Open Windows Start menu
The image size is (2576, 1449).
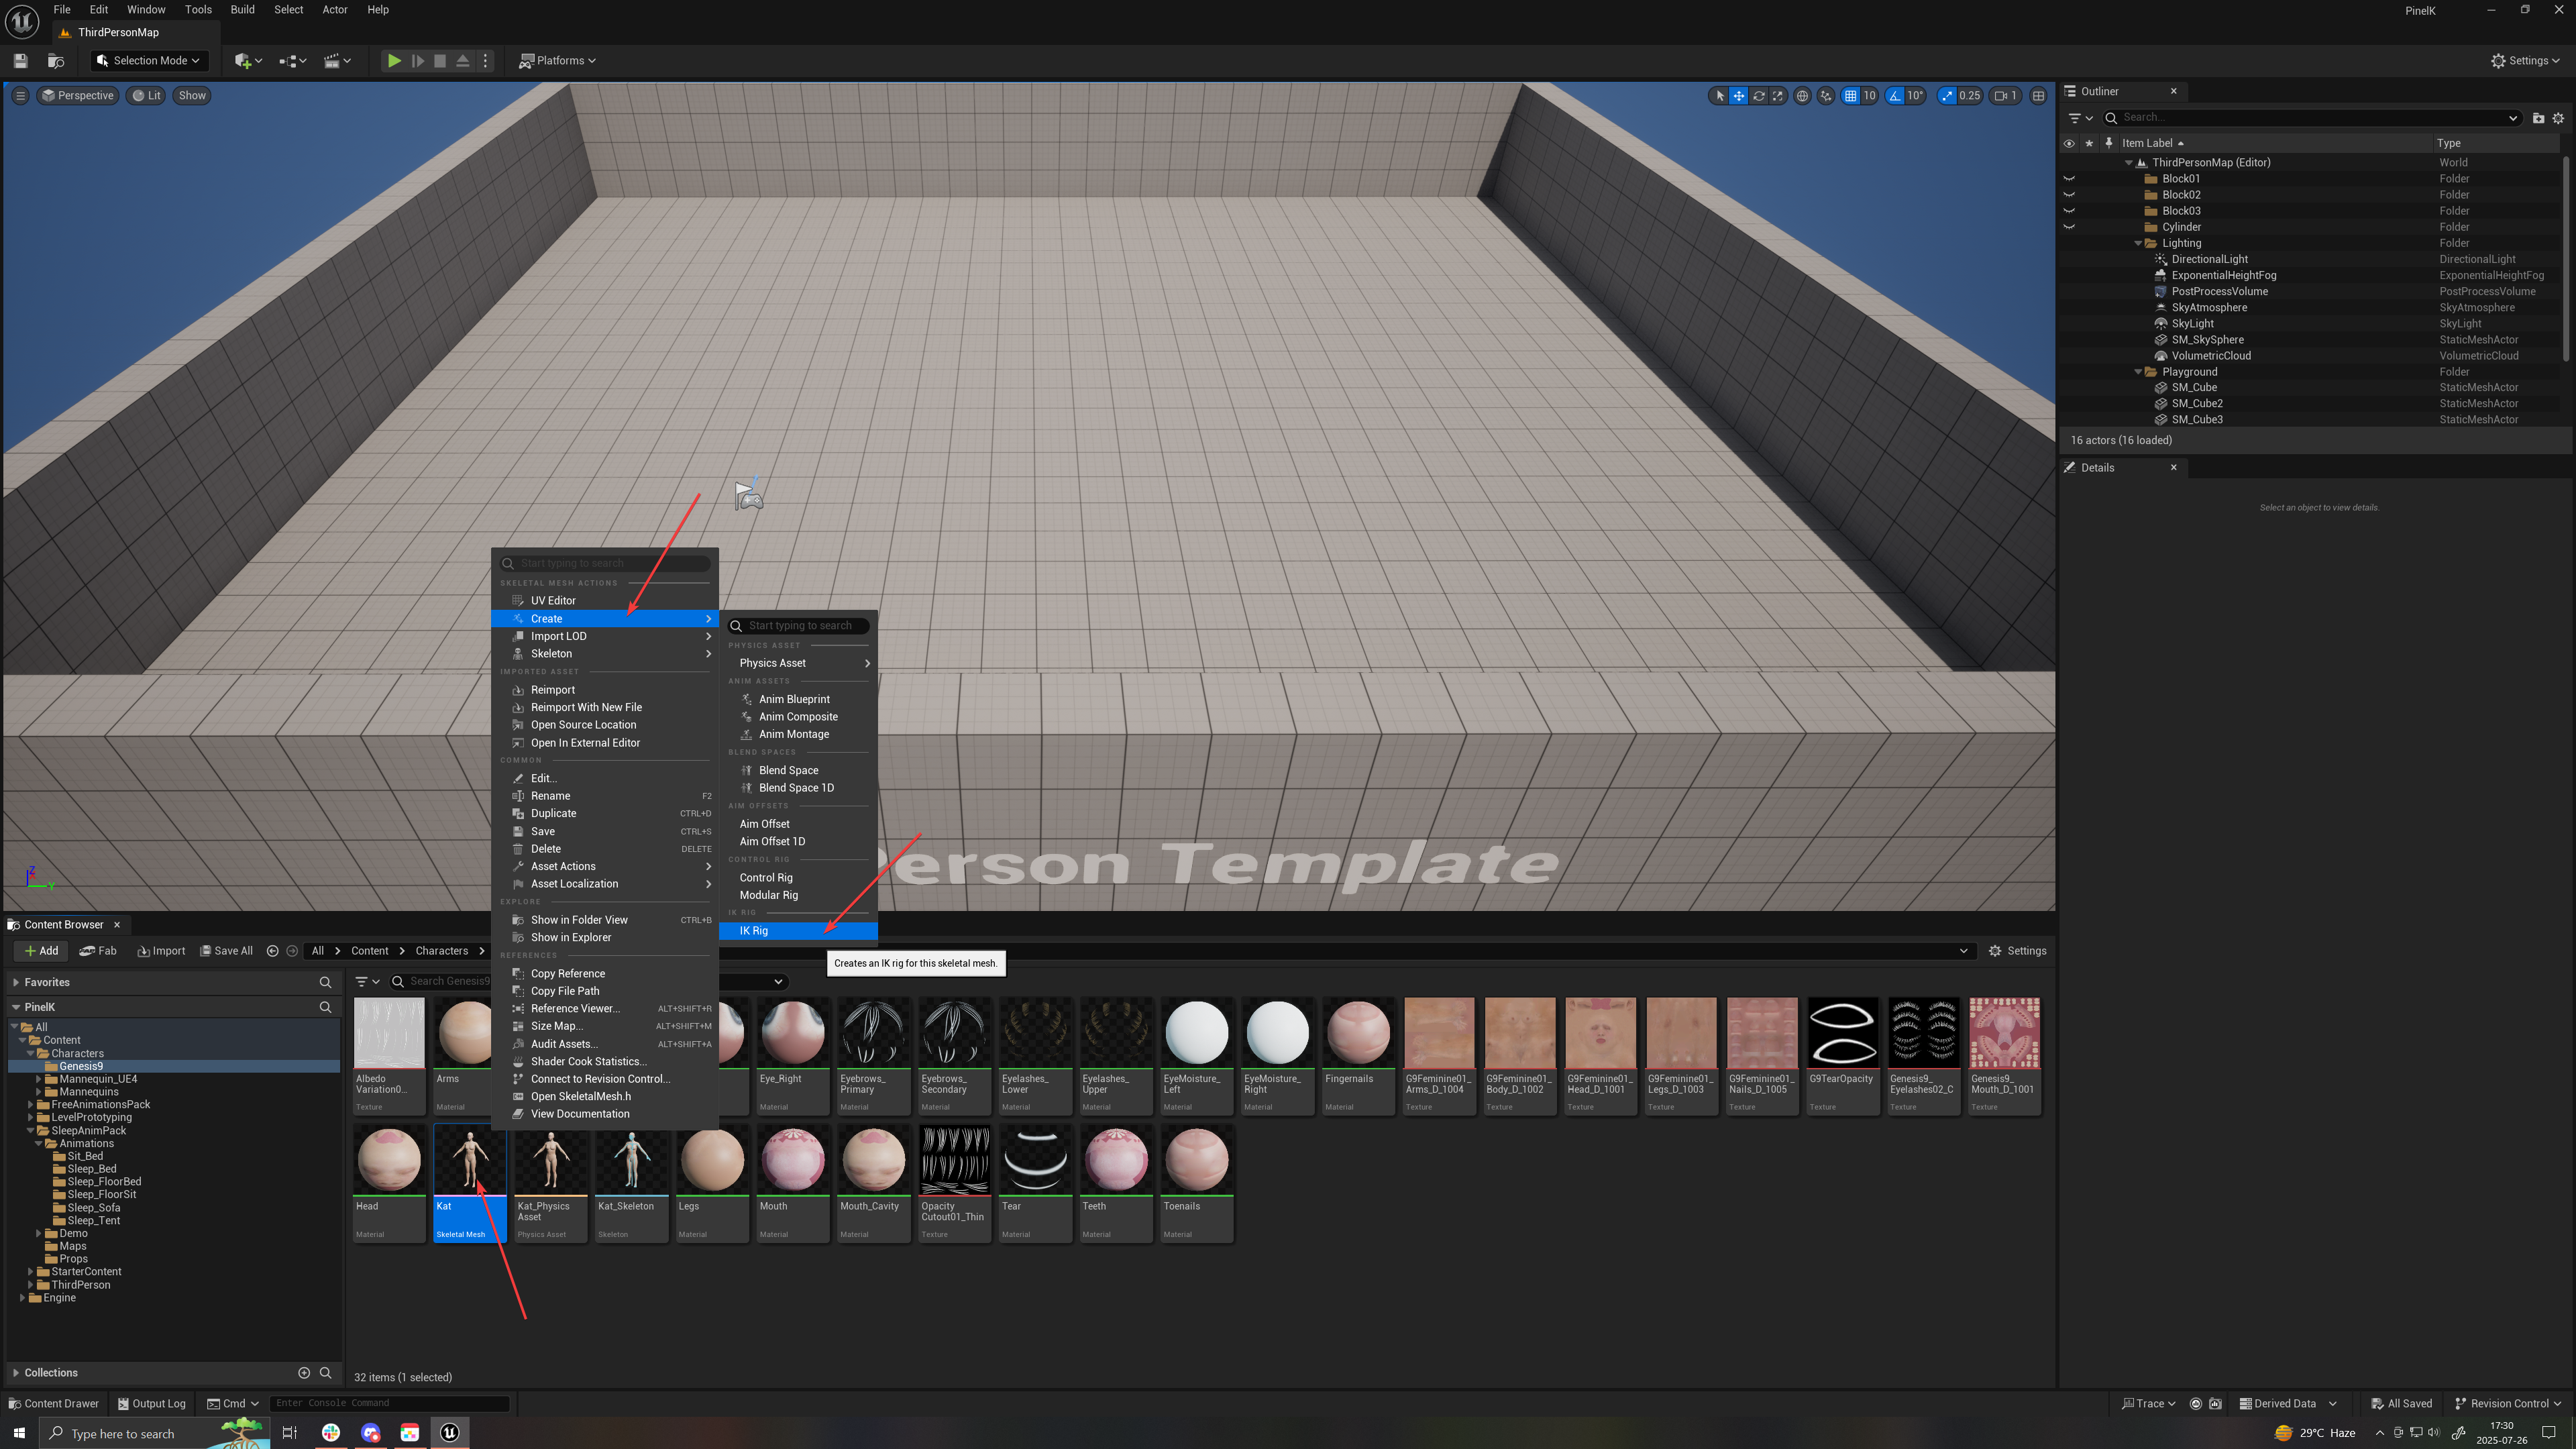tap(19, 1433)
